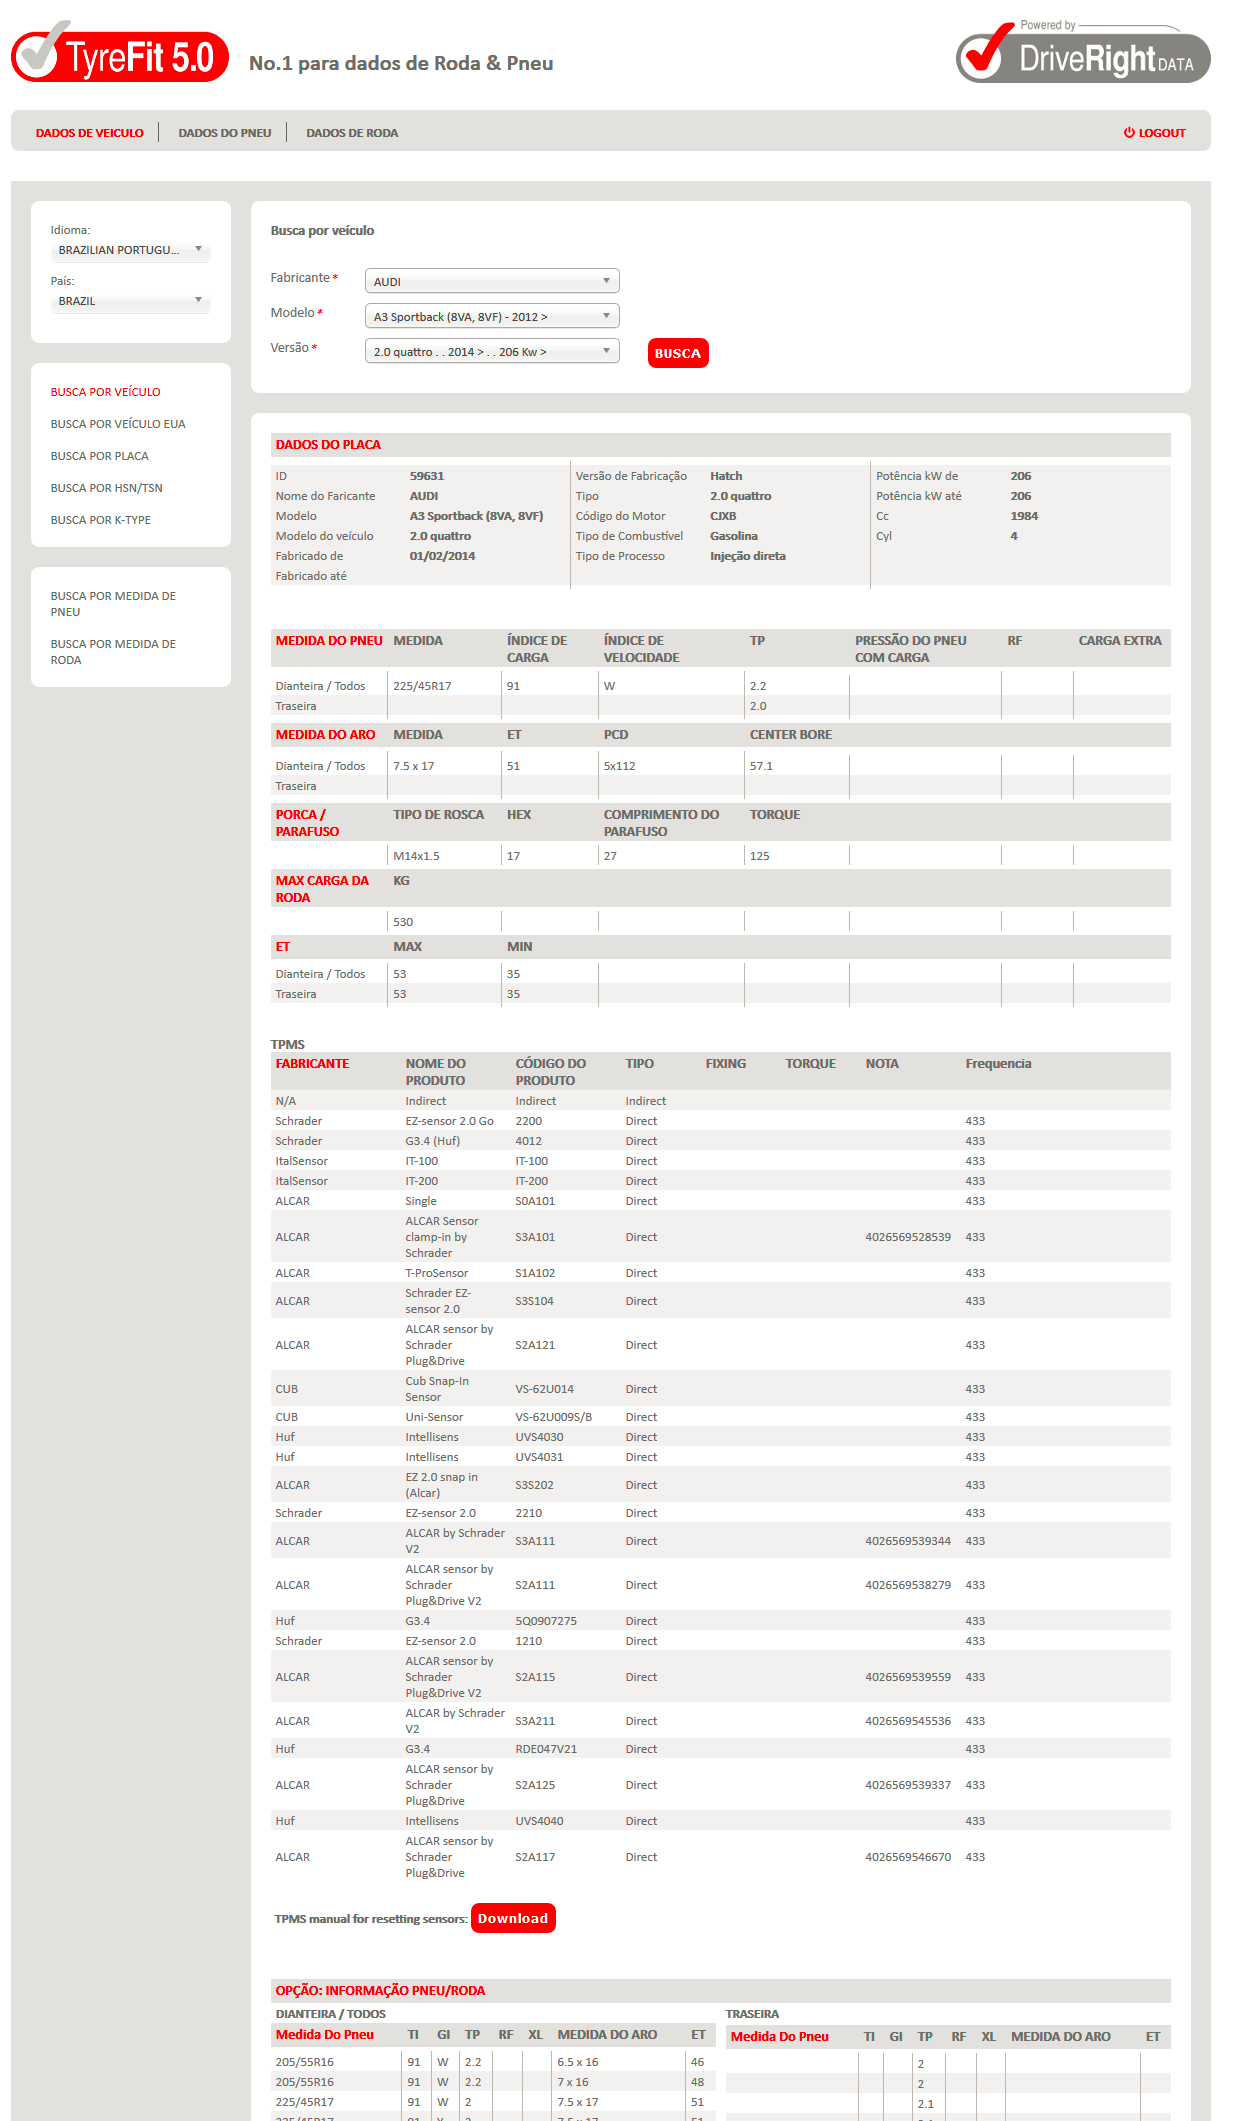Click T-ProSensor product name
This screenshot has height=2121, width=1236.
coord(437,1273)
